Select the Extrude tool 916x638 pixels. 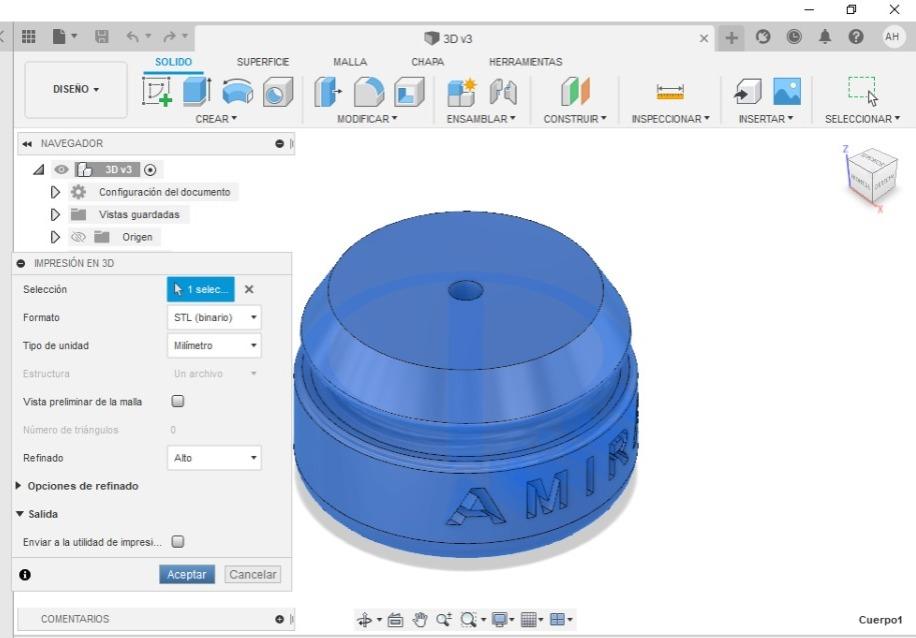(x=197, y=92)
